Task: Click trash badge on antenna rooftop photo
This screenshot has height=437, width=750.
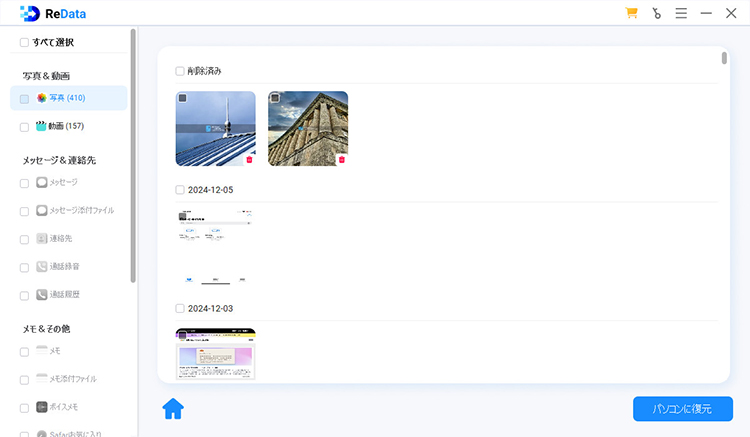Action: coord(249,160)
